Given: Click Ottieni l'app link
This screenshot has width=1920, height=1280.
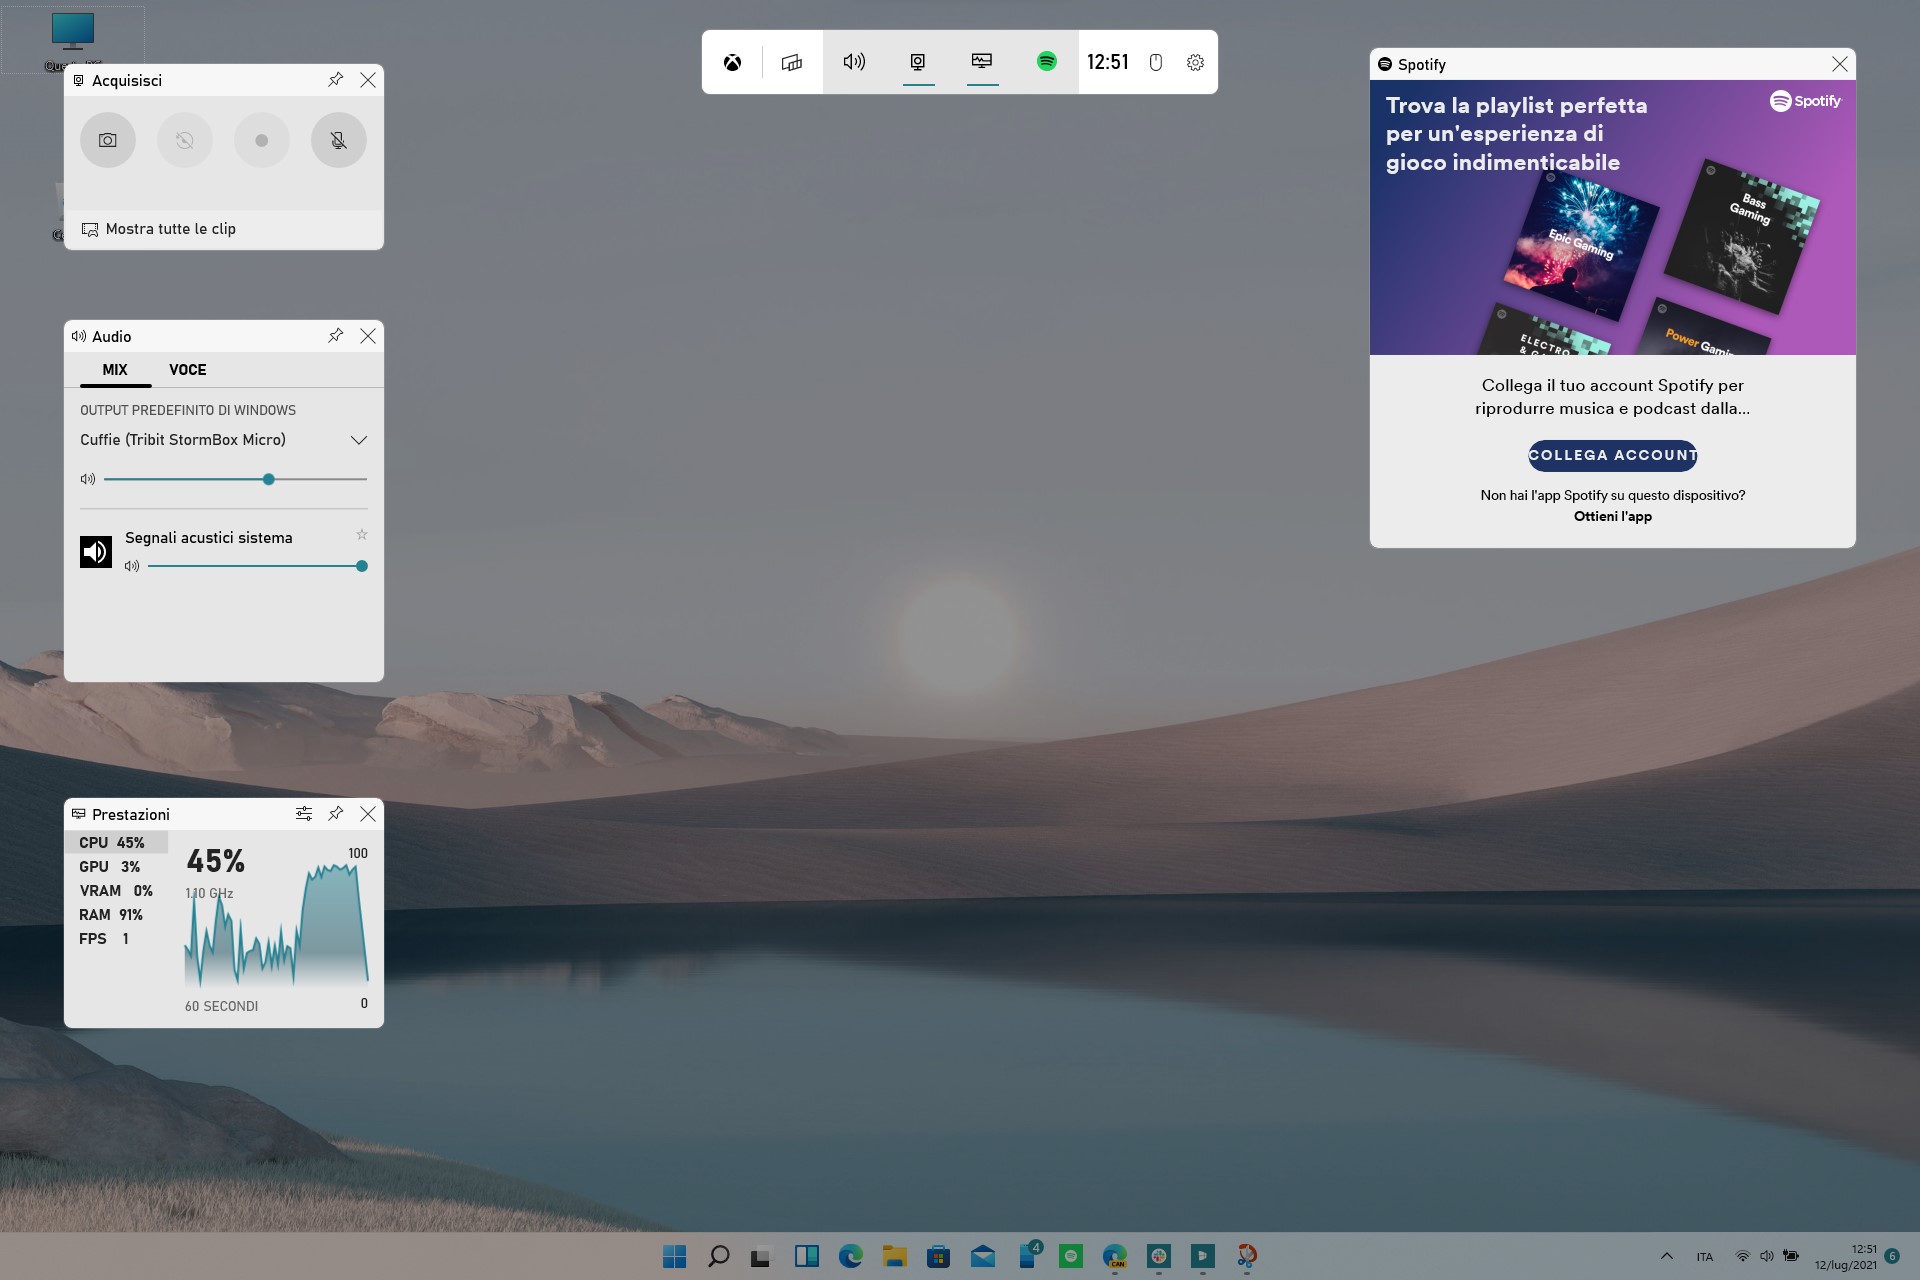Looking at the screenshot, I should [1613, 516].
